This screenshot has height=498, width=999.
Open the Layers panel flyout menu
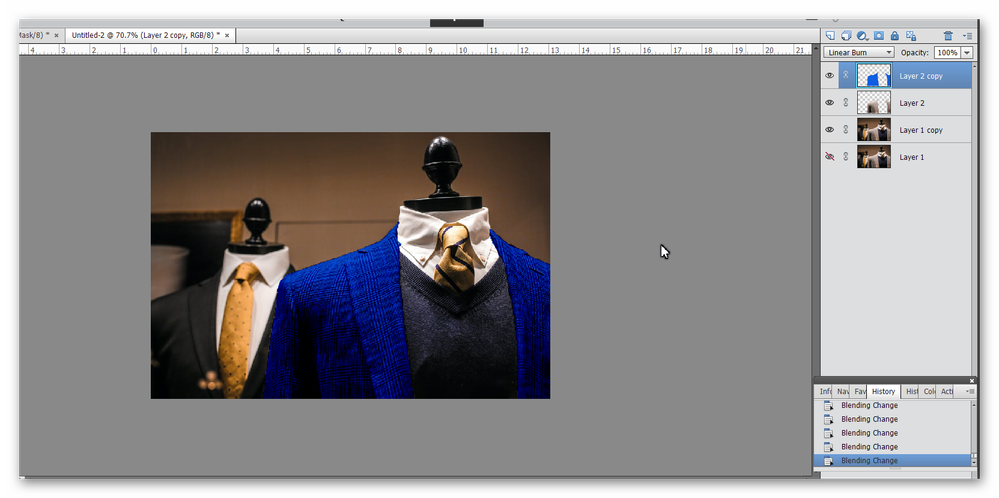968,36
